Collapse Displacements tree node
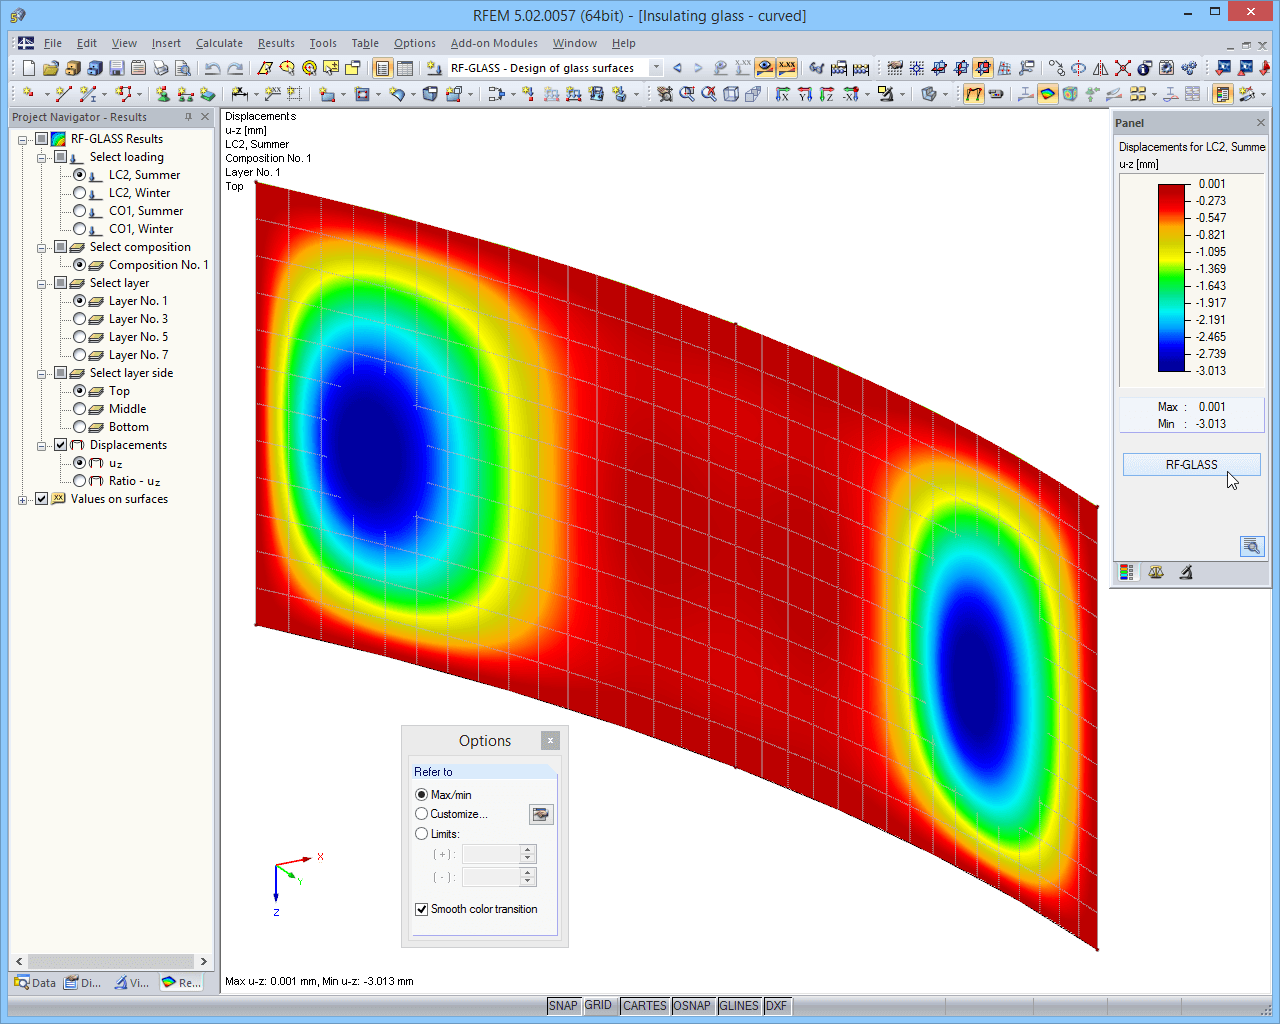 pyautogui.click(x=41, y=445)
